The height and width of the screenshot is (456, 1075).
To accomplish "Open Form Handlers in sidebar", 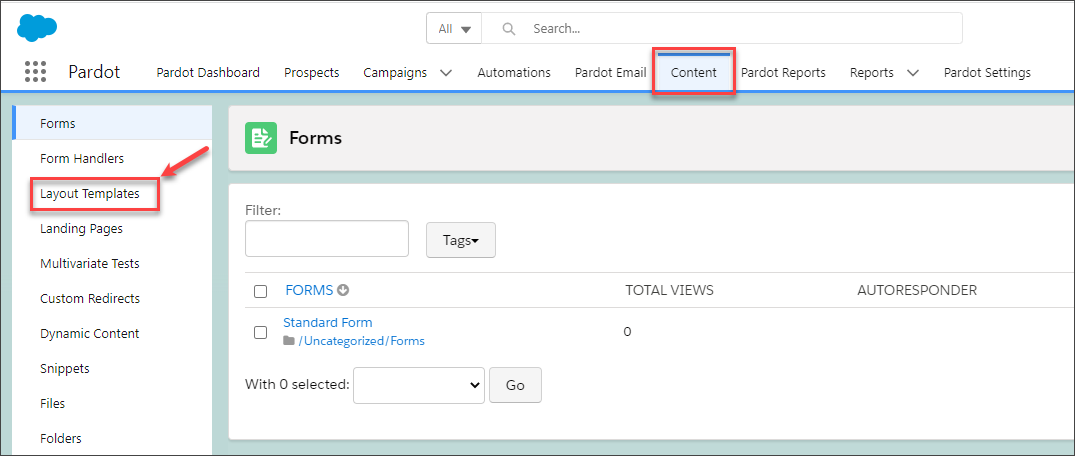I will point(82,158).
